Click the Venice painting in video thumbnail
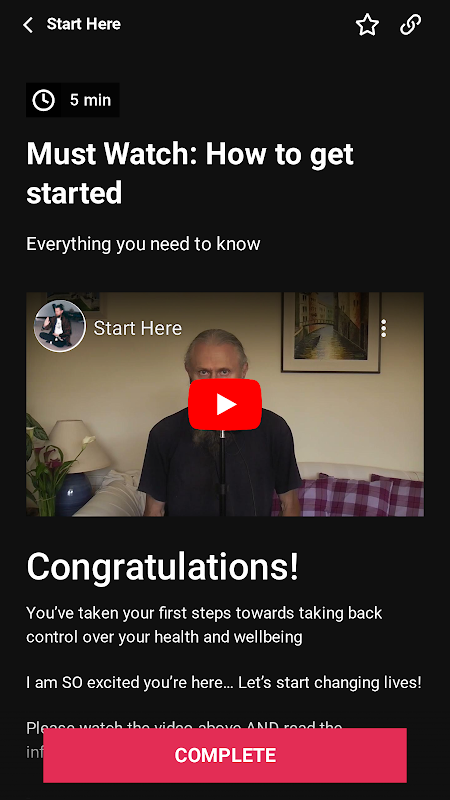The height and width of the screenshot is (800, 450). coord(331,332)
